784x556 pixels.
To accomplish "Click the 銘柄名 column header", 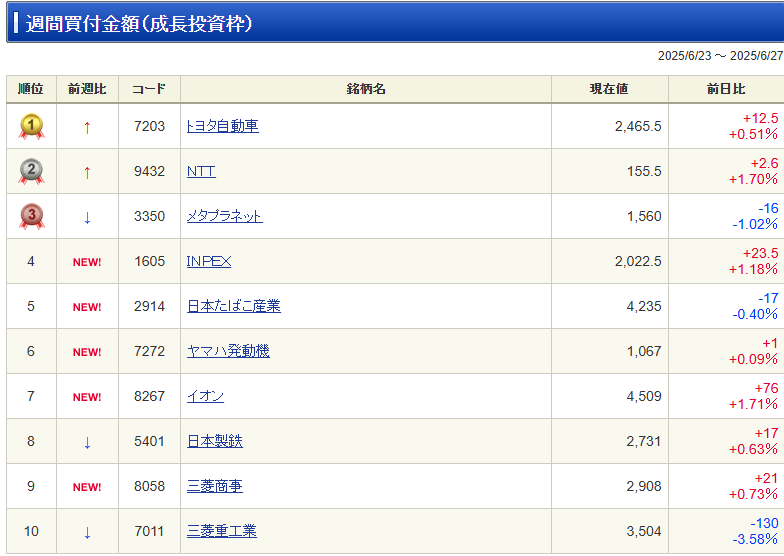I will (x=366, y=89).
